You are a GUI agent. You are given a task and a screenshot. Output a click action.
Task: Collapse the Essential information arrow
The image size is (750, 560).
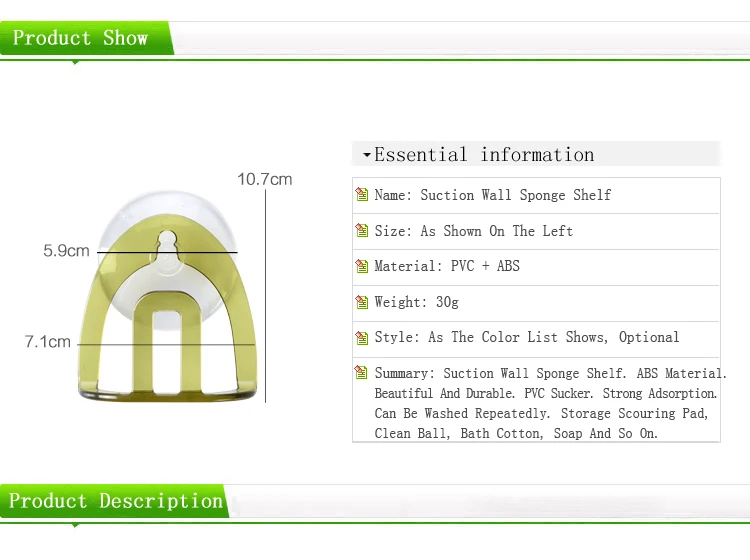tap(367, 155)
